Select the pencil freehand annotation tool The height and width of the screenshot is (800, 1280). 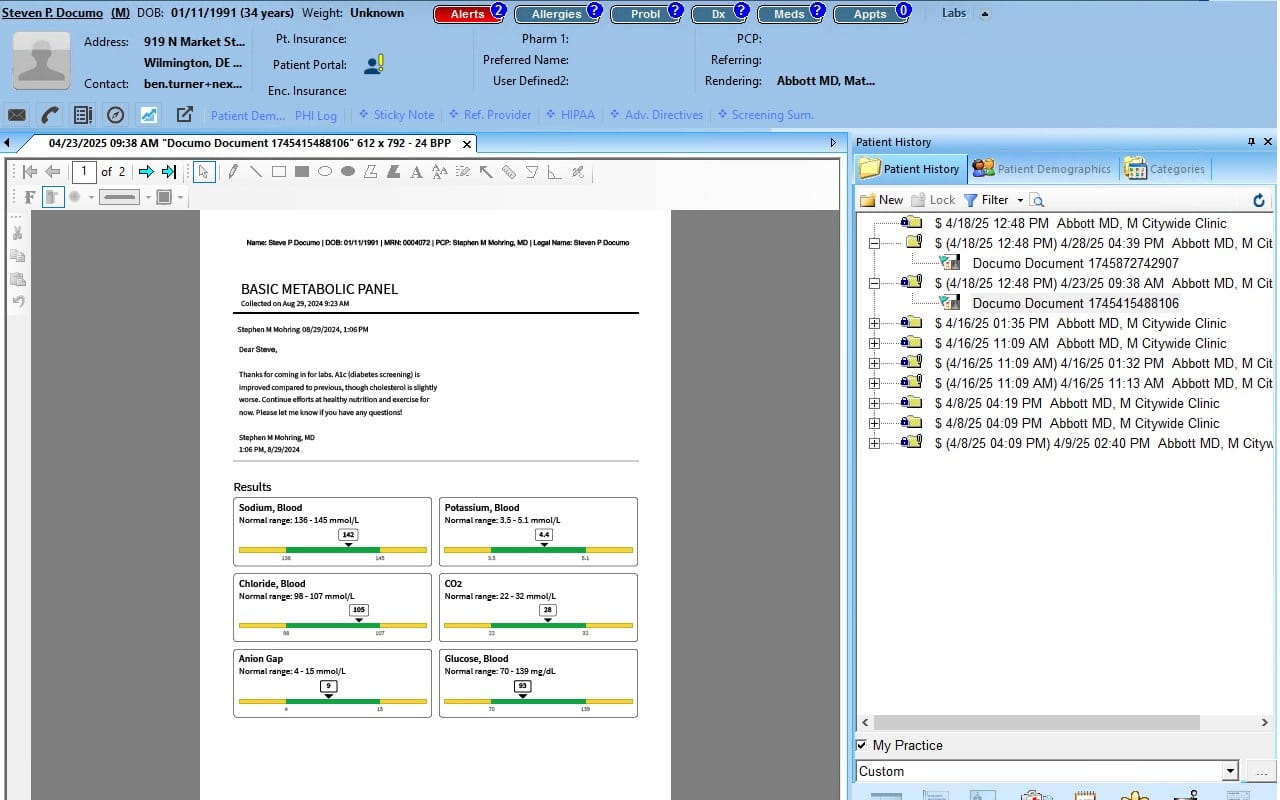(233, 172)
